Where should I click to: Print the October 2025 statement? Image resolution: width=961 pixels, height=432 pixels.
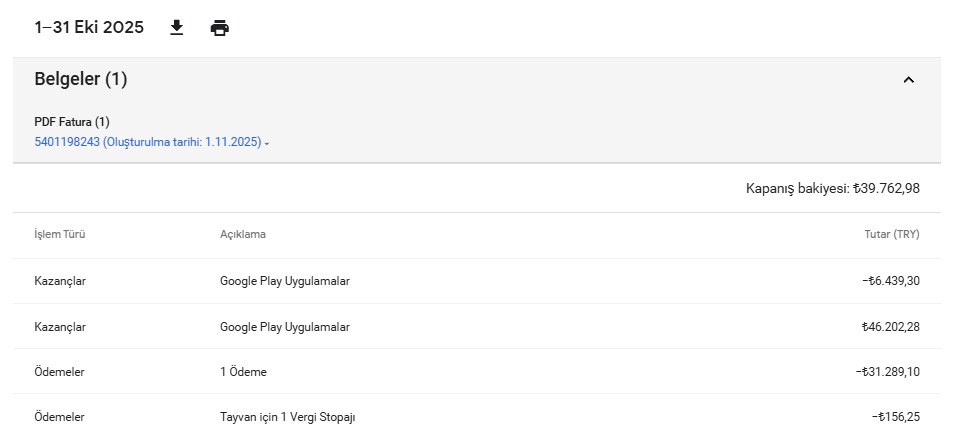[219, 28]
